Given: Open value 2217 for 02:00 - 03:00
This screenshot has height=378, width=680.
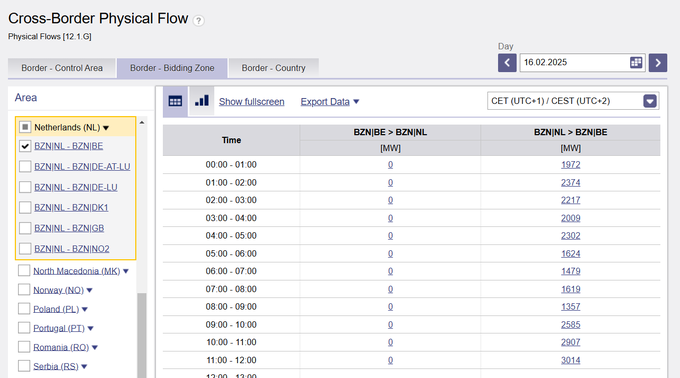Looking at the screenshot, I should point(570,200).
